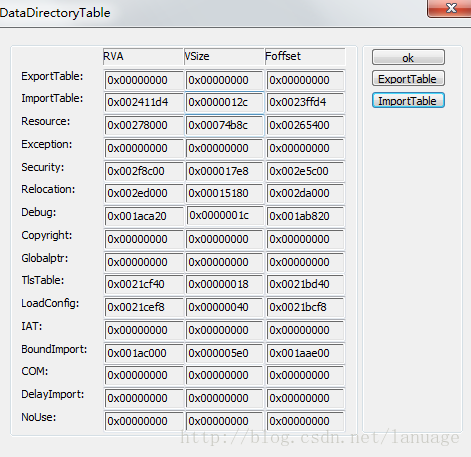Focus the Copyright VSize field
Image resolution: width=471 pixels, height=457 pixels.
point(225,239)
